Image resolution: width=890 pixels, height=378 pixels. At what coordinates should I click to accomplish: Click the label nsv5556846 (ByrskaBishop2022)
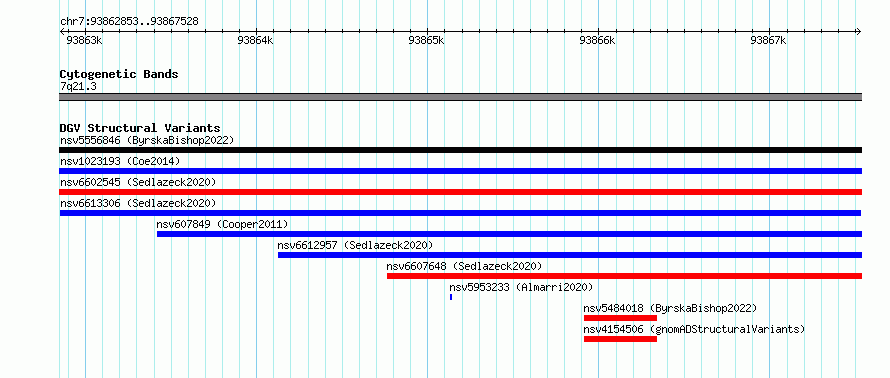pos(147,140)
